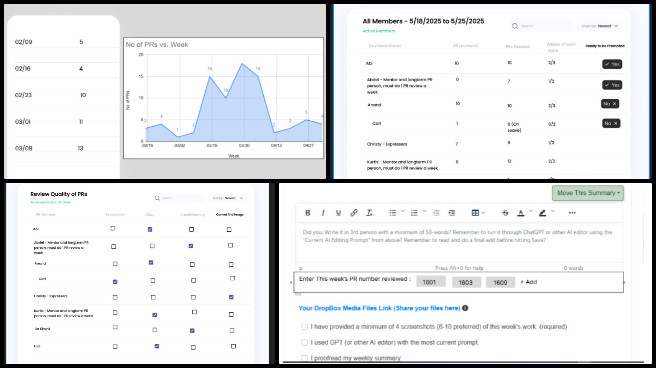Click the 'Ready to be Promoted' column header
The height and width of the screenshot is (368, 656).
coord(605,46)
